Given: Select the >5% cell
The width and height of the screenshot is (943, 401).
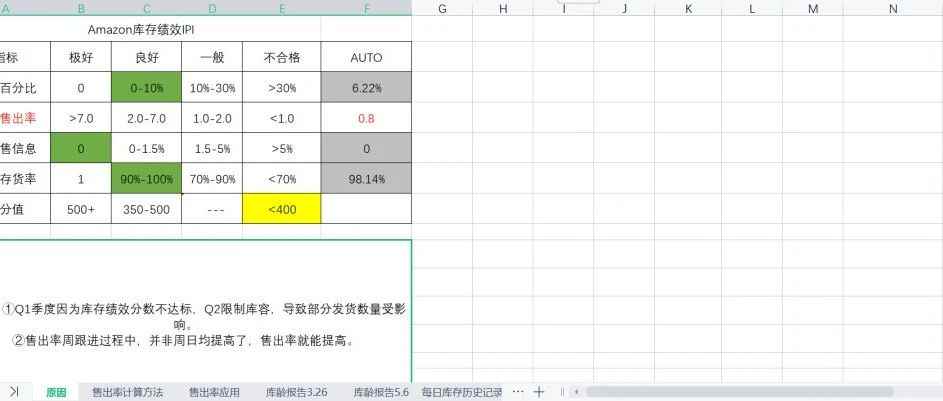Looking at the screenshot, I should click(281, 148).
